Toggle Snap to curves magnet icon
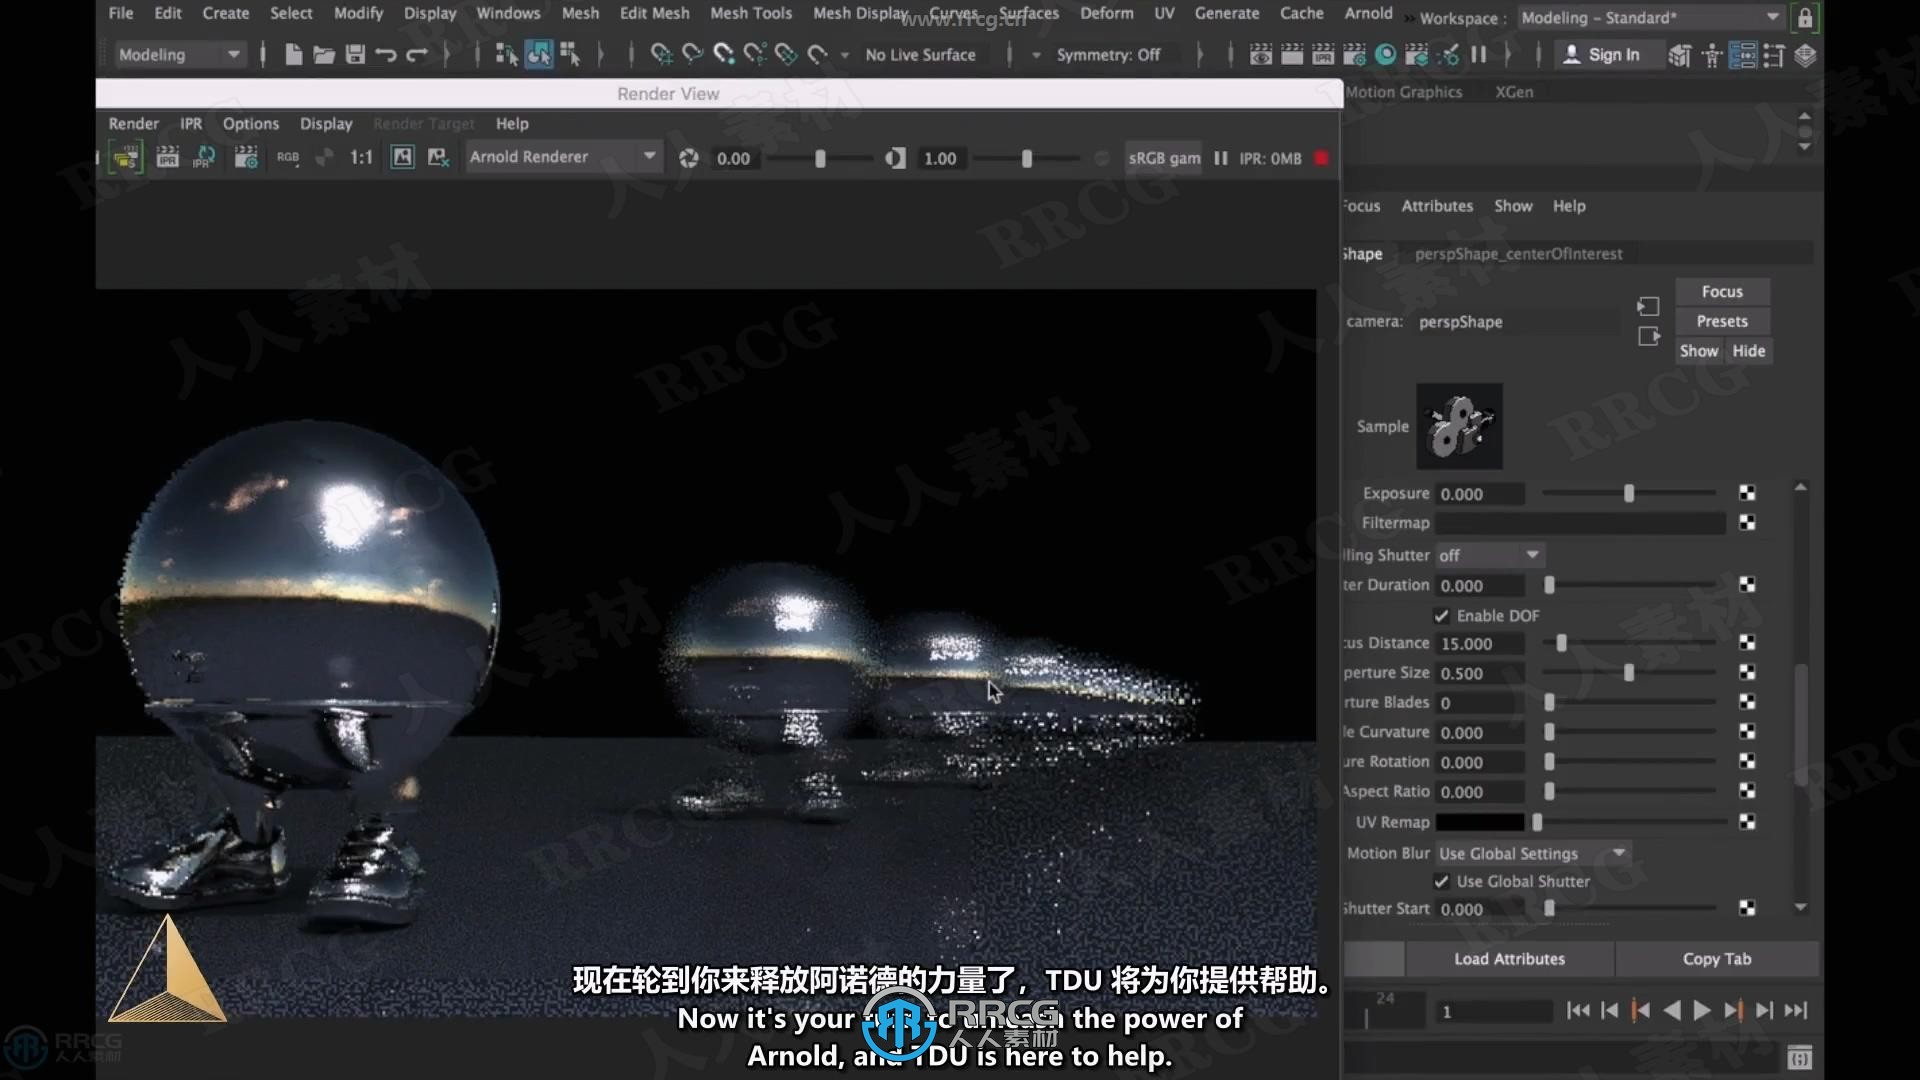The height and width of the screenshot is (1080, 1920). coord(692,54)
